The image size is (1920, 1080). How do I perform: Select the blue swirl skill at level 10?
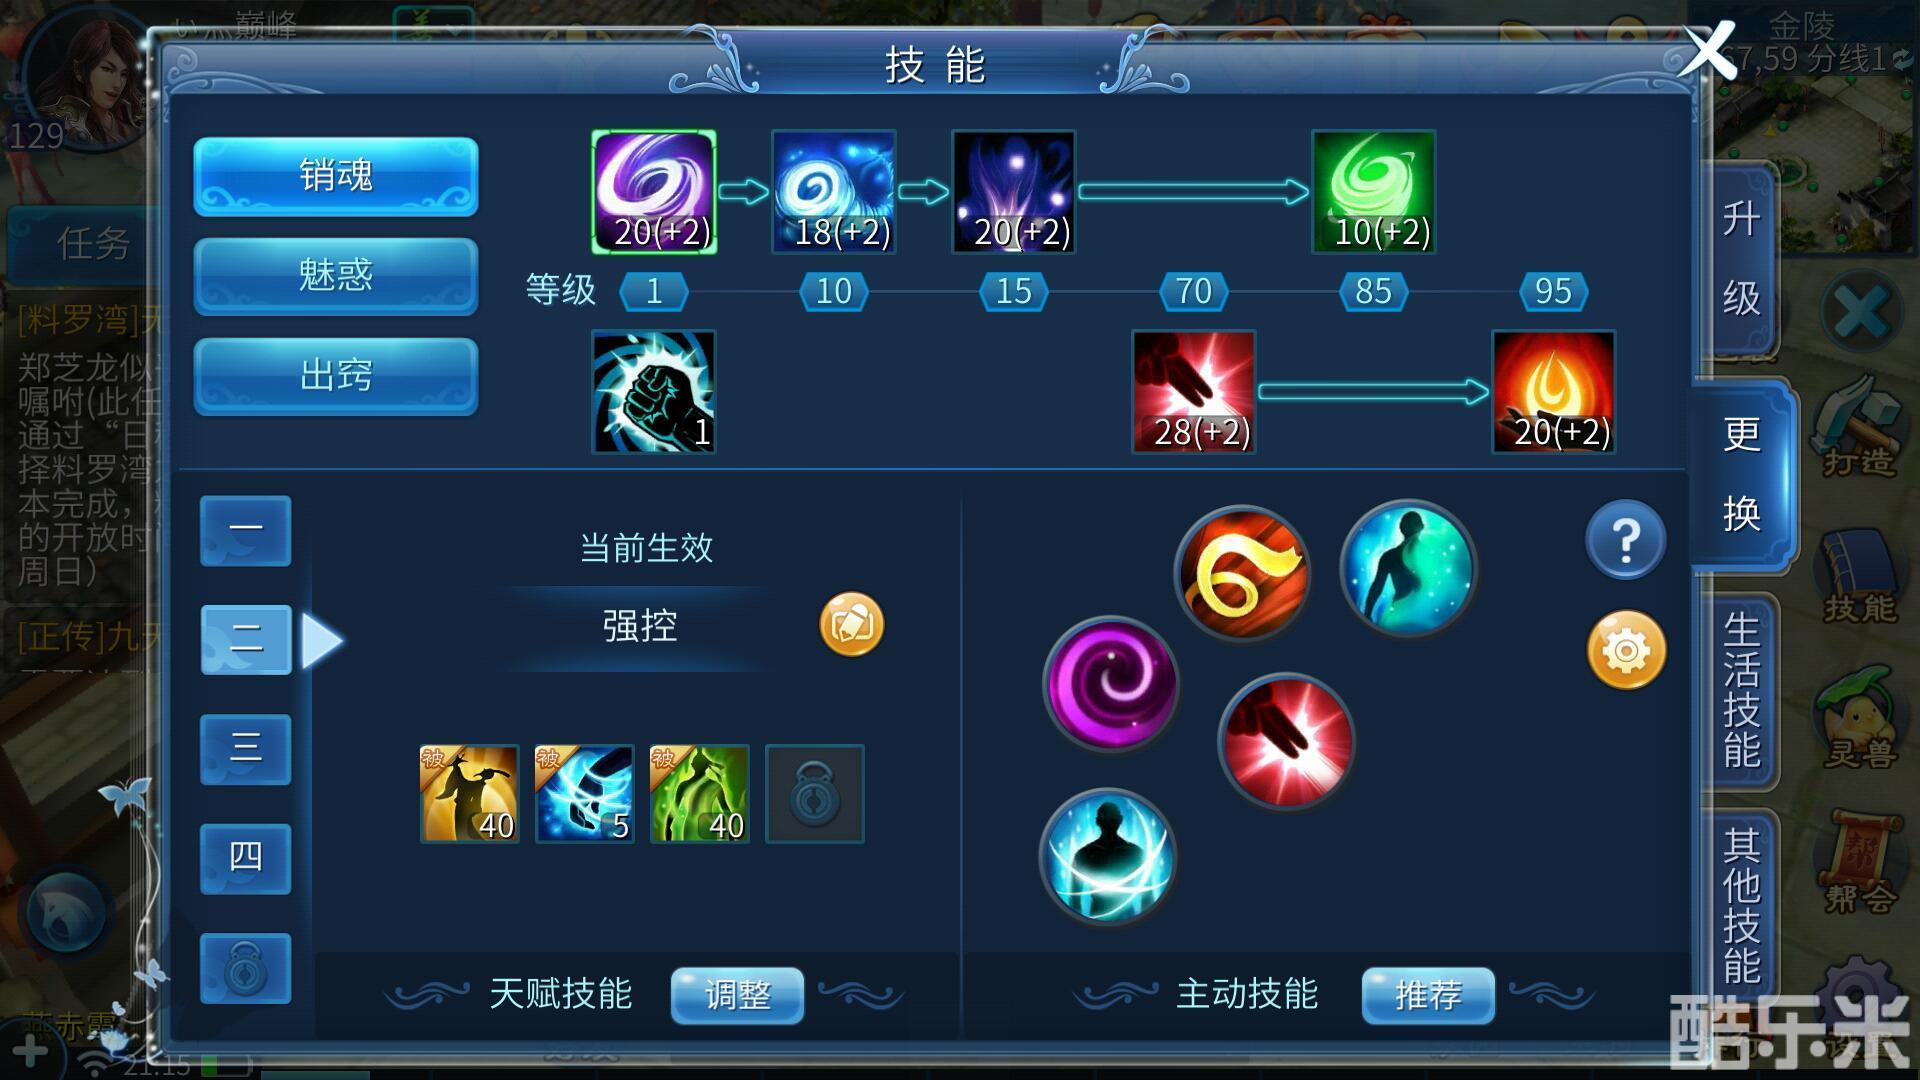pyautogui.click(x=834, y=191)
